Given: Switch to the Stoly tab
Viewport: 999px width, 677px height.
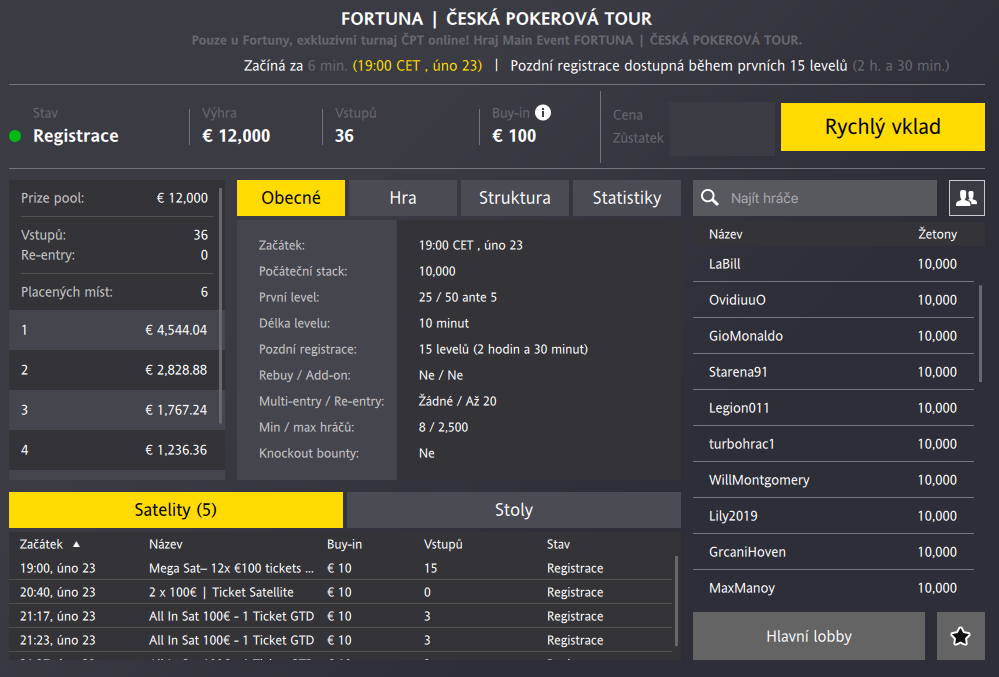Looking at the screenshot, I should (514, 510).
